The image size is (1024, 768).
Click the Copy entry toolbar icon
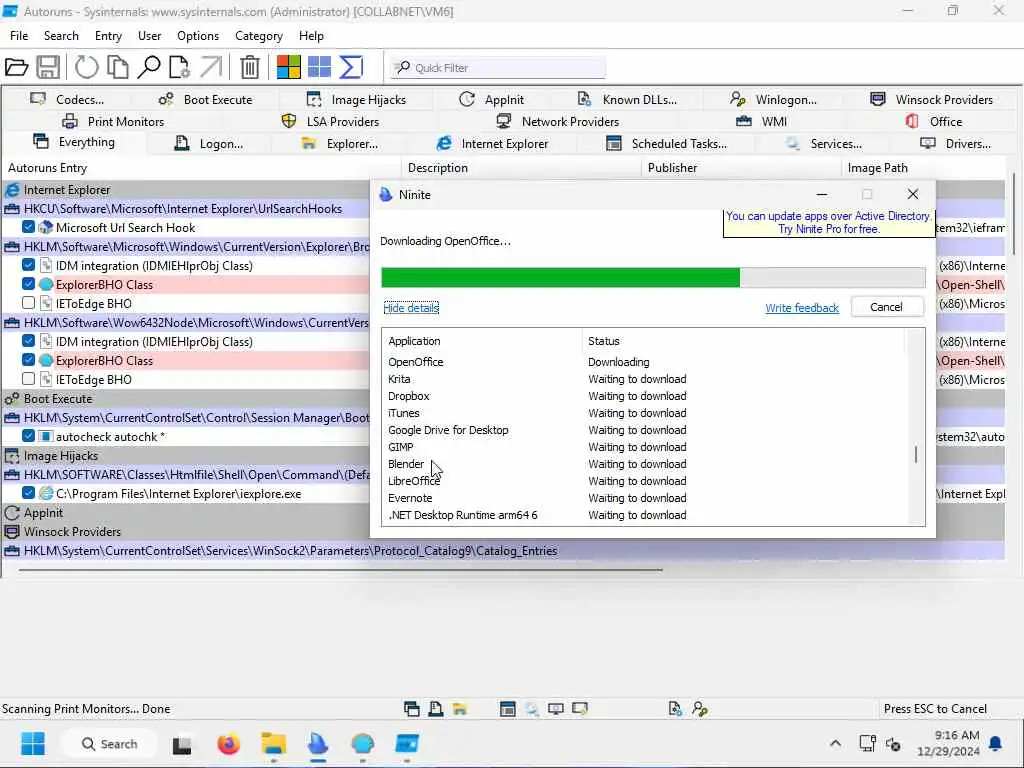click(118, 67)
